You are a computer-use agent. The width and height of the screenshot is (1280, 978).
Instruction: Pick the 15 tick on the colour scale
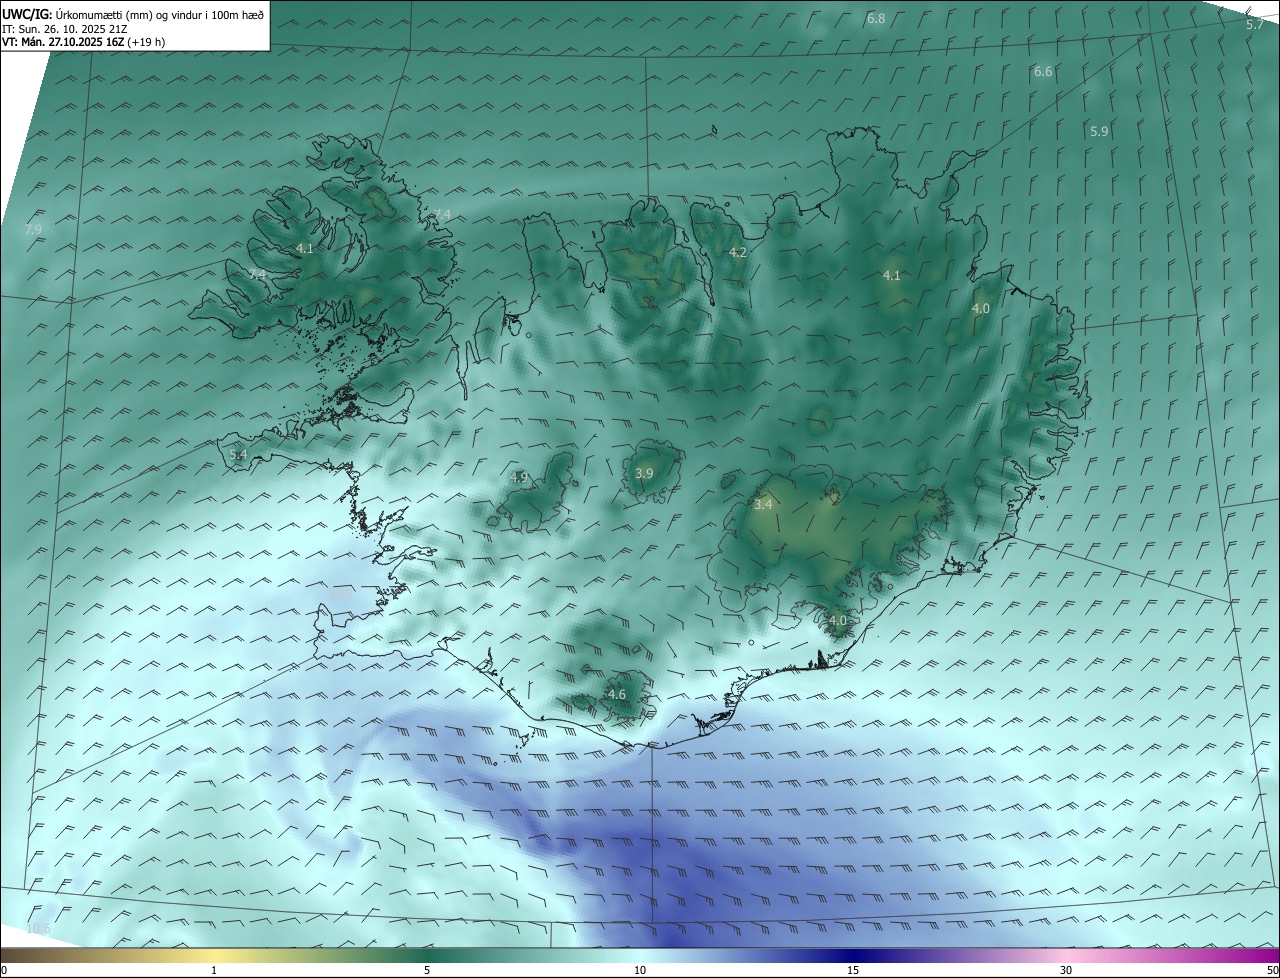tap(853, 970)
